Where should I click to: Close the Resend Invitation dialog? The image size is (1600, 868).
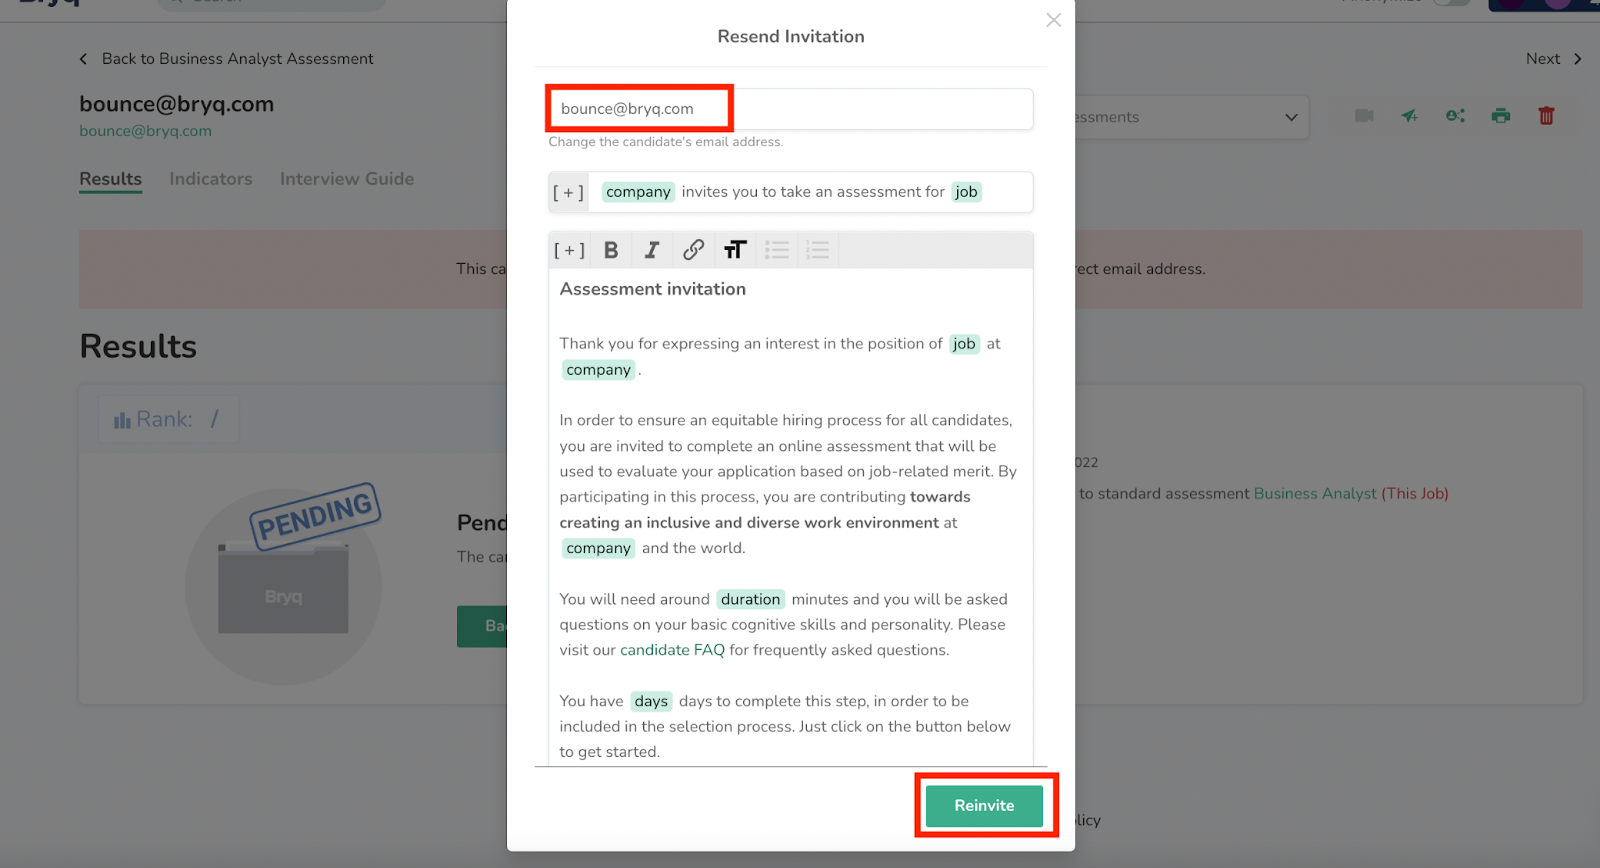click(x=1053, y=20)
